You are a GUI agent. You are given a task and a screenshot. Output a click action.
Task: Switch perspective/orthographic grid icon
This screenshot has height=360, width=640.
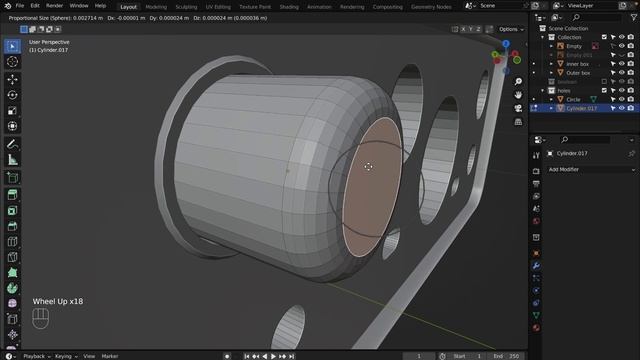(x=518, y=122)
